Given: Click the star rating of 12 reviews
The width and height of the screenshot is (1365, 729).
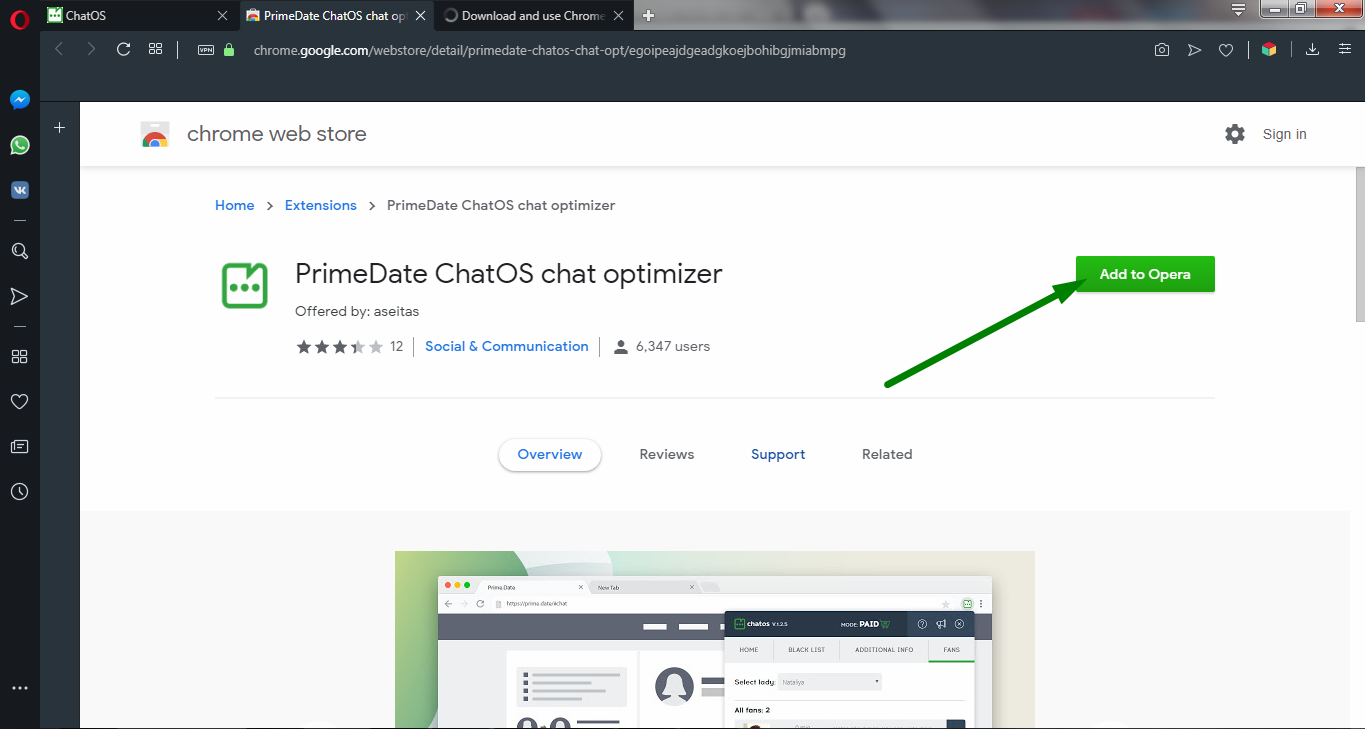Looking at the screenshot, I should (x=340, y=347).
